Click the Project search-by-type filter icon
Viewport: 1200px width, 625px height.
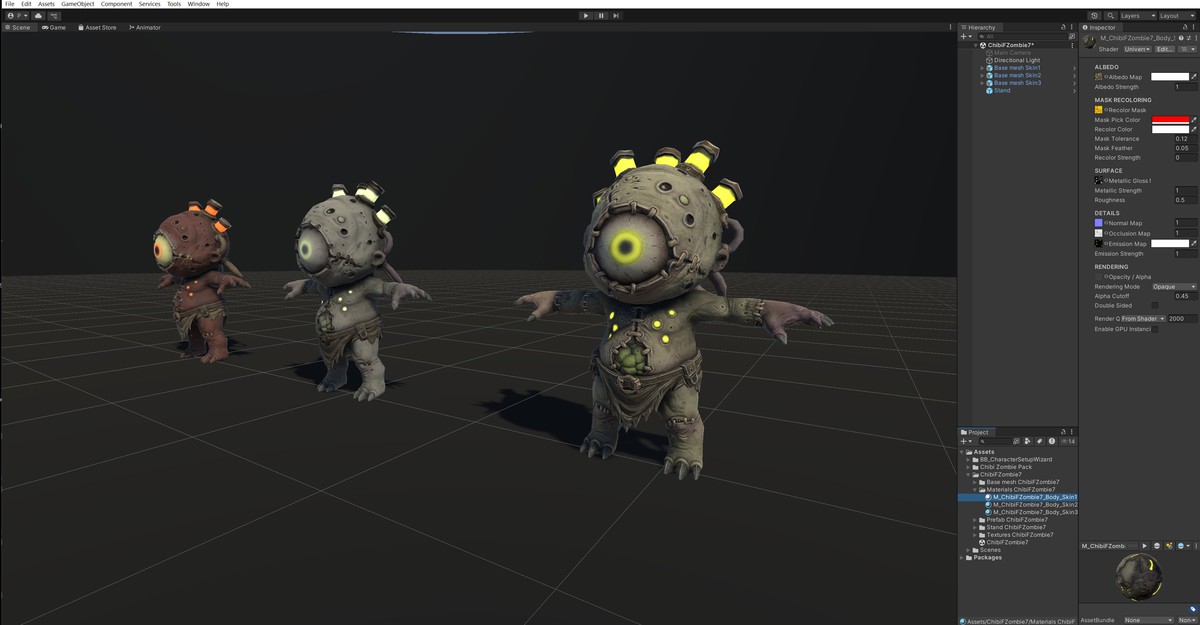pos(1029,441)
